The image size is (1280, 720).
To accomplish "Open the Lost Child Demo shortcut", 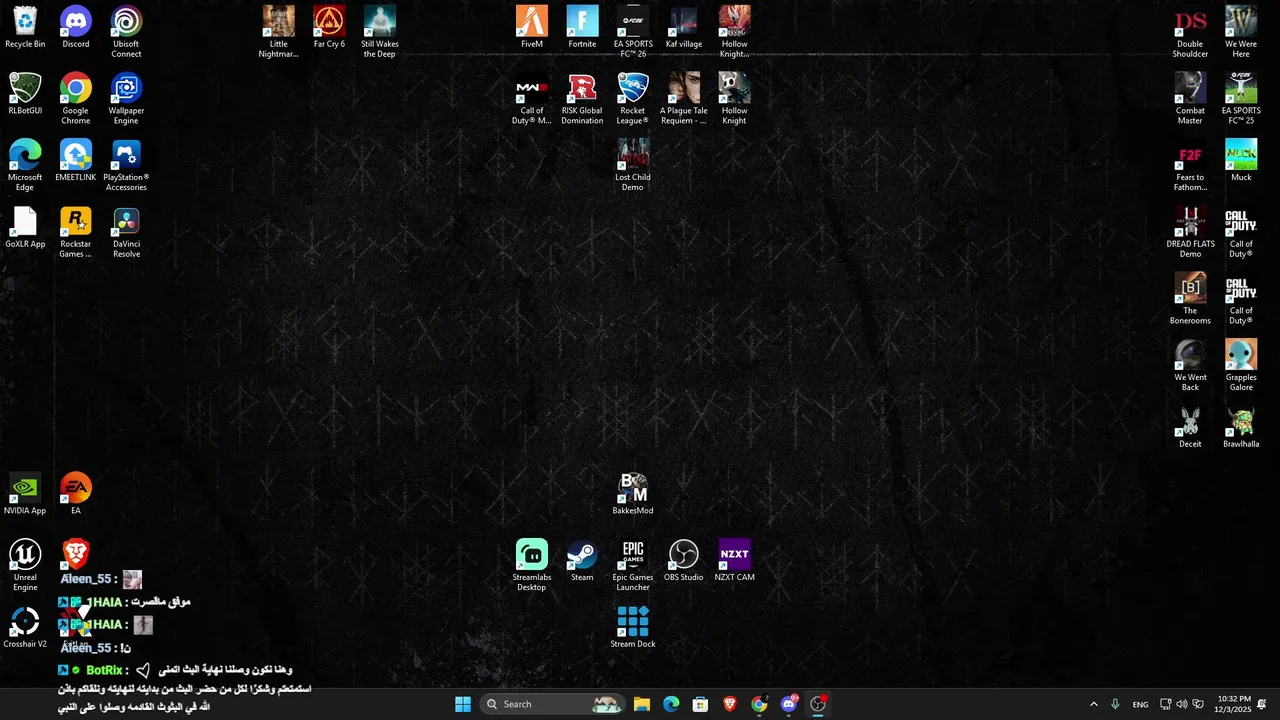I will click(633, 166).
